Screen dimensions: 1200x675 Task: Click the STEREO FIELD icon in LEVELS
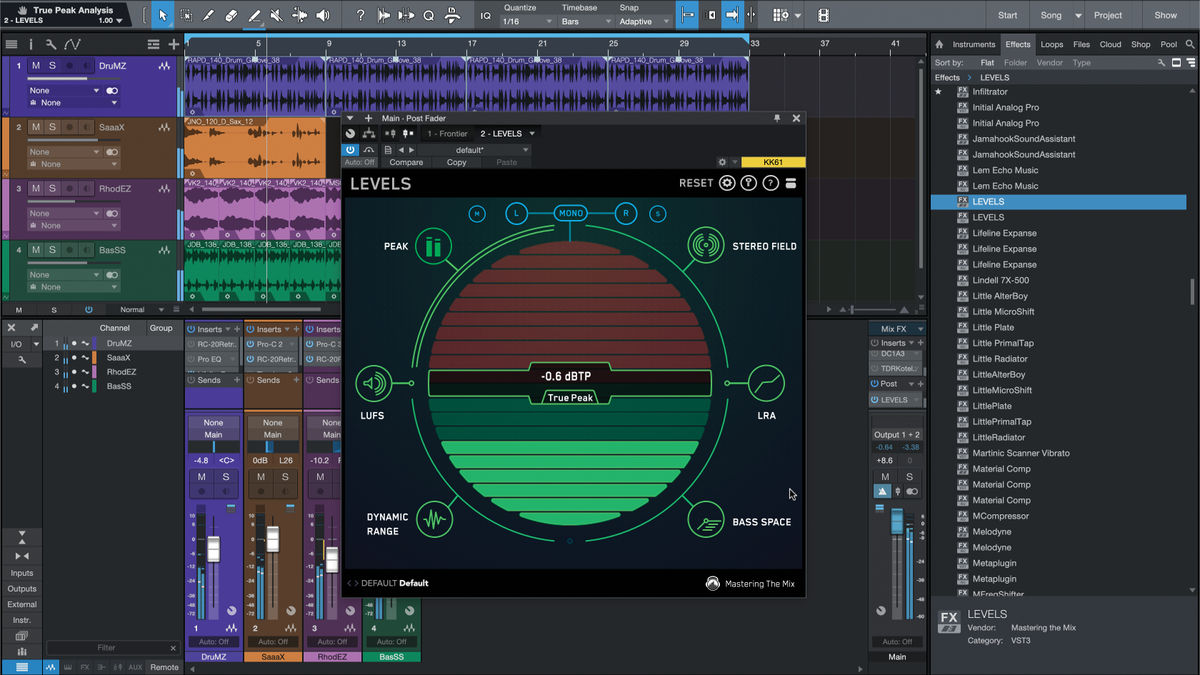click(x=705, y=245)
